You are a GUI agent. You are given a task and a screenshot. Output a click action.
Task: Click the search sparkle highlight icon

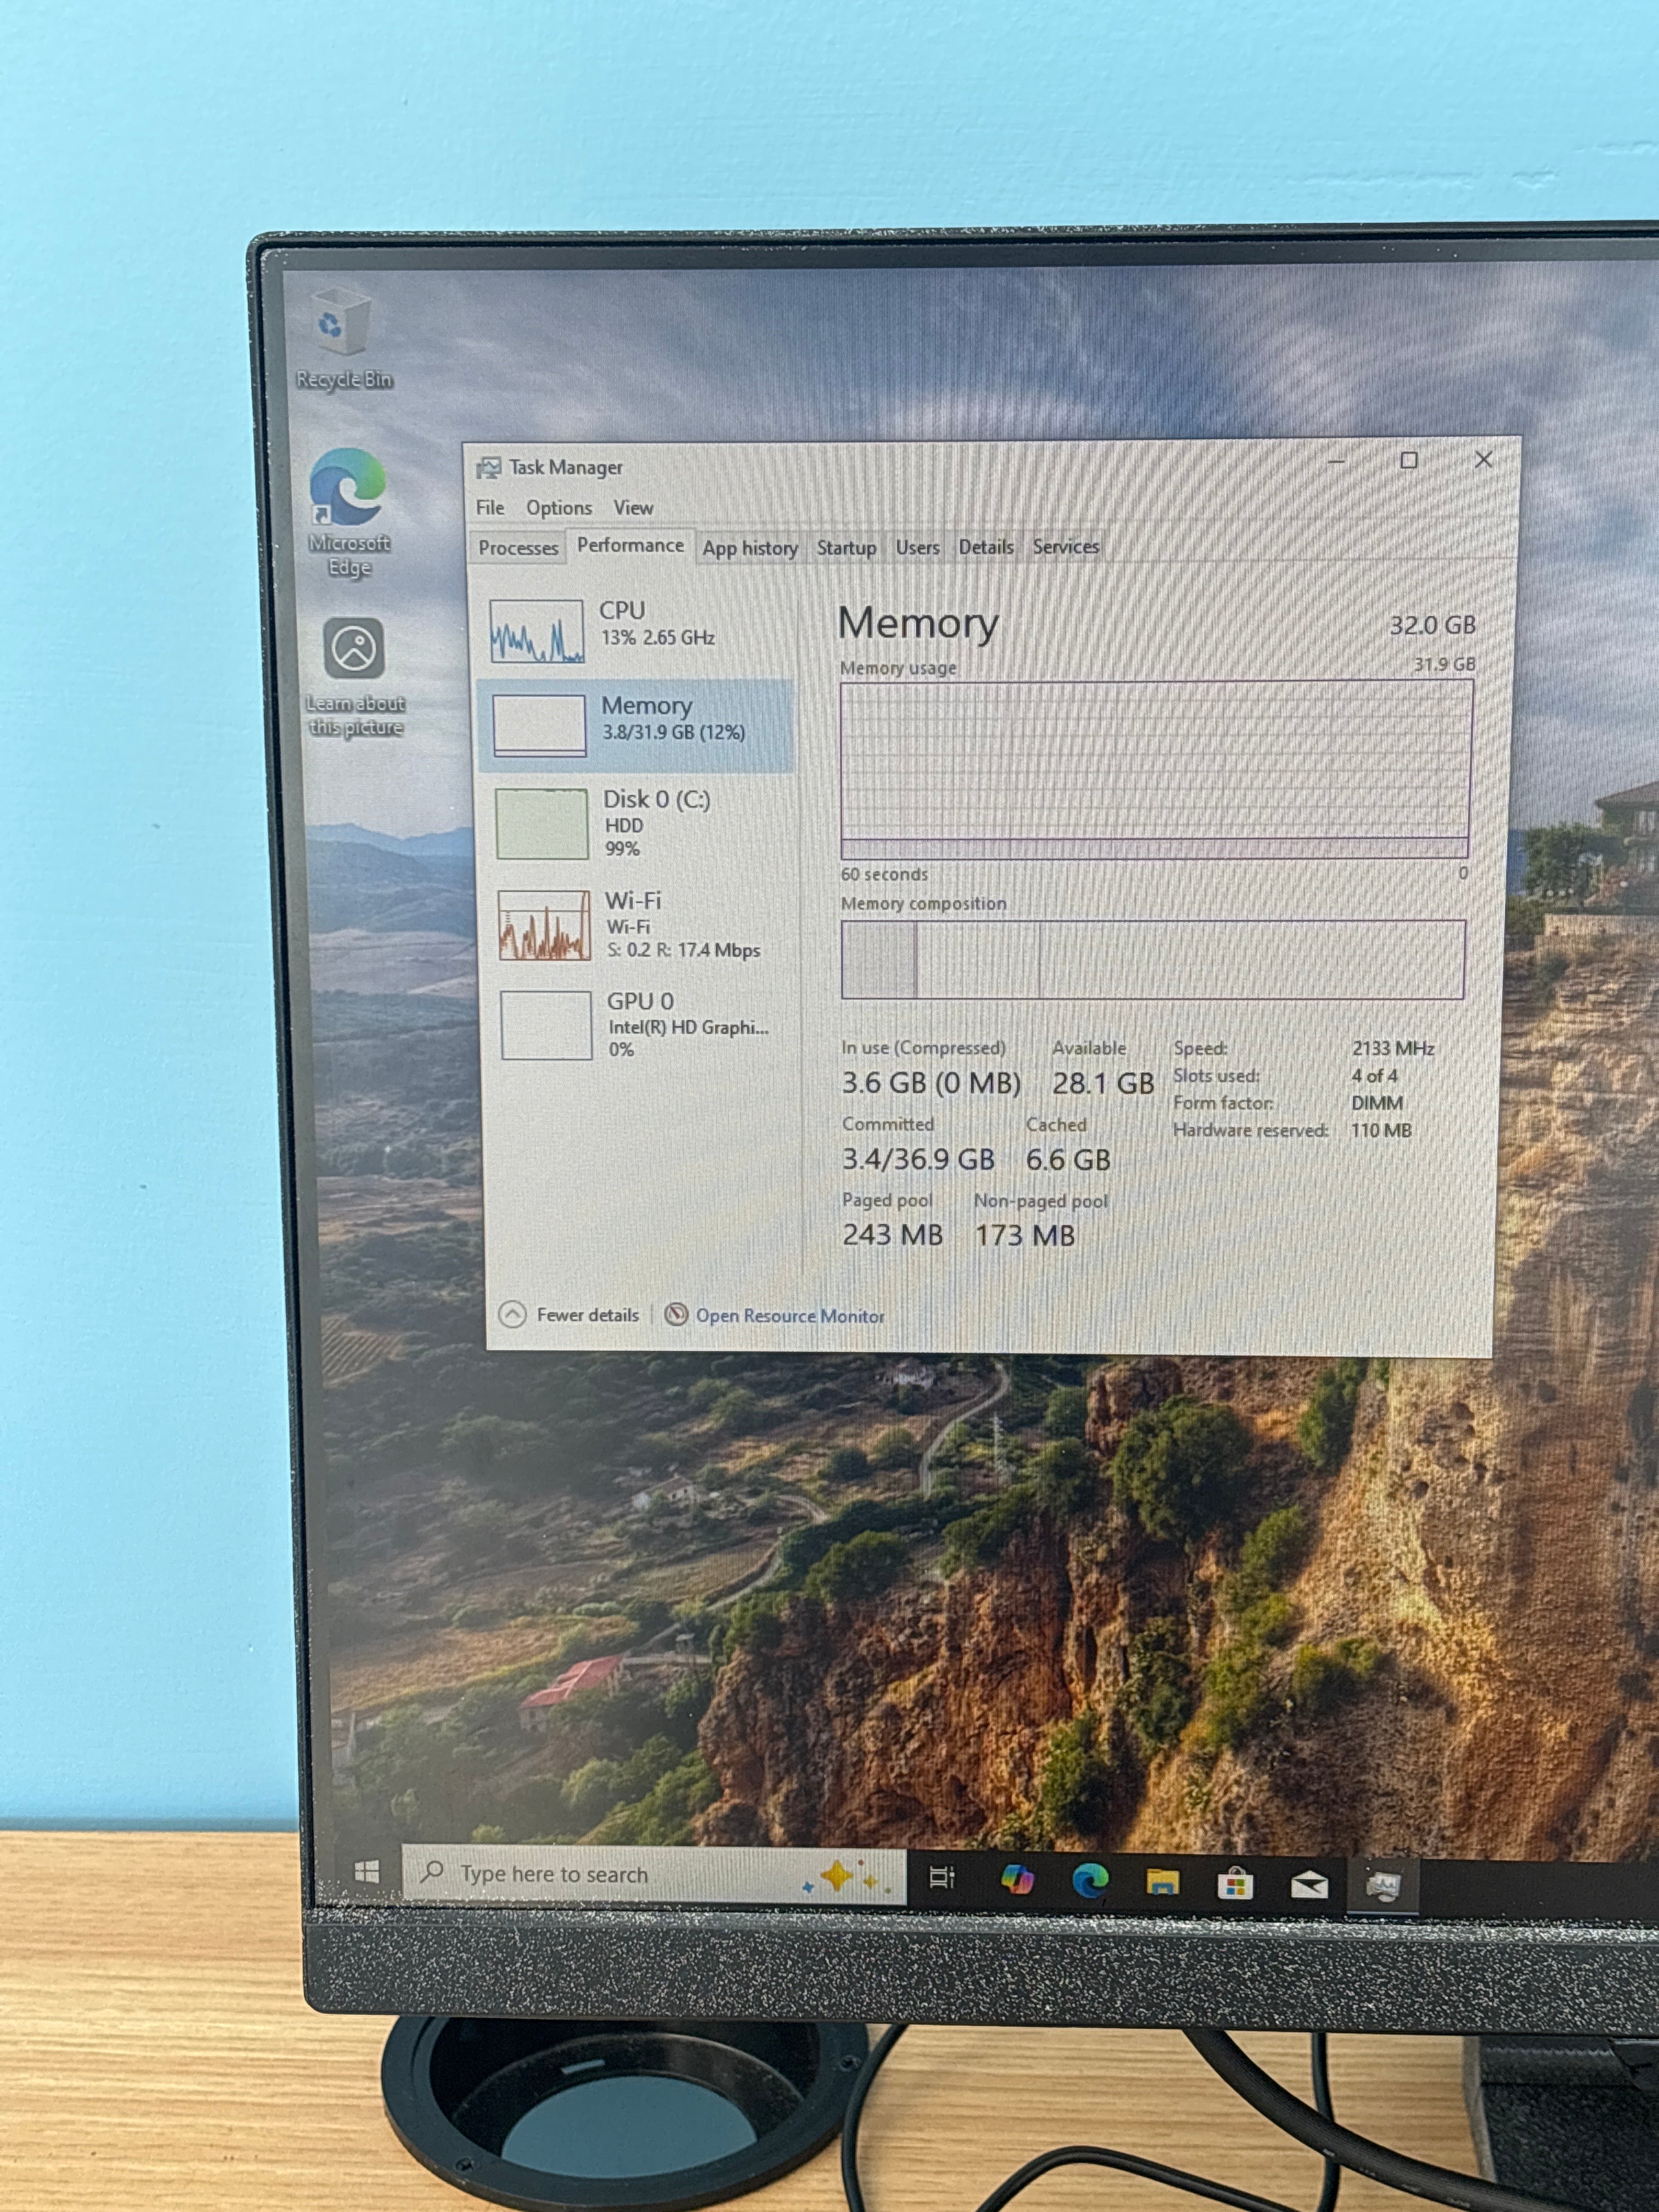[x=846, y=1877]
